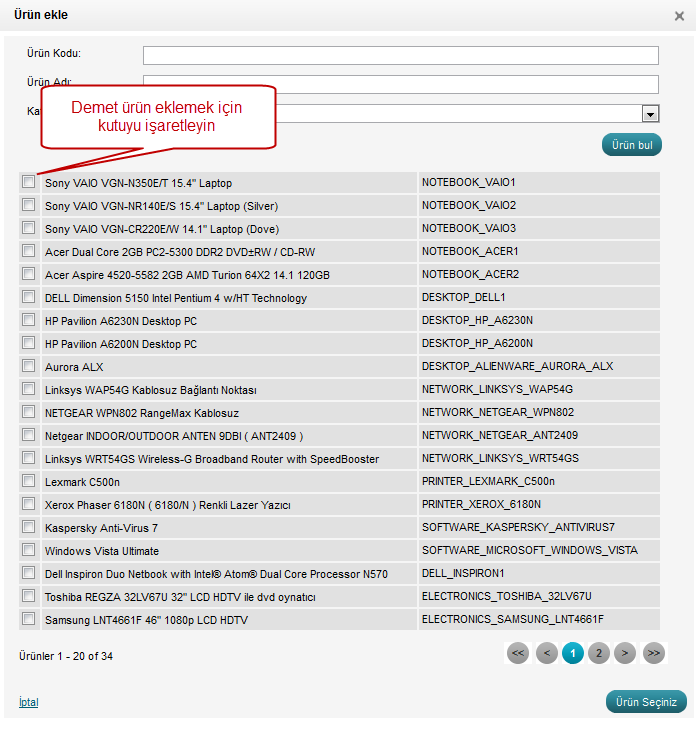Viewport: 696px width, 729px height.
Task: Select the Kaspersky Anti-Virus 7 checkbox
Action: (x=28, y=527)
